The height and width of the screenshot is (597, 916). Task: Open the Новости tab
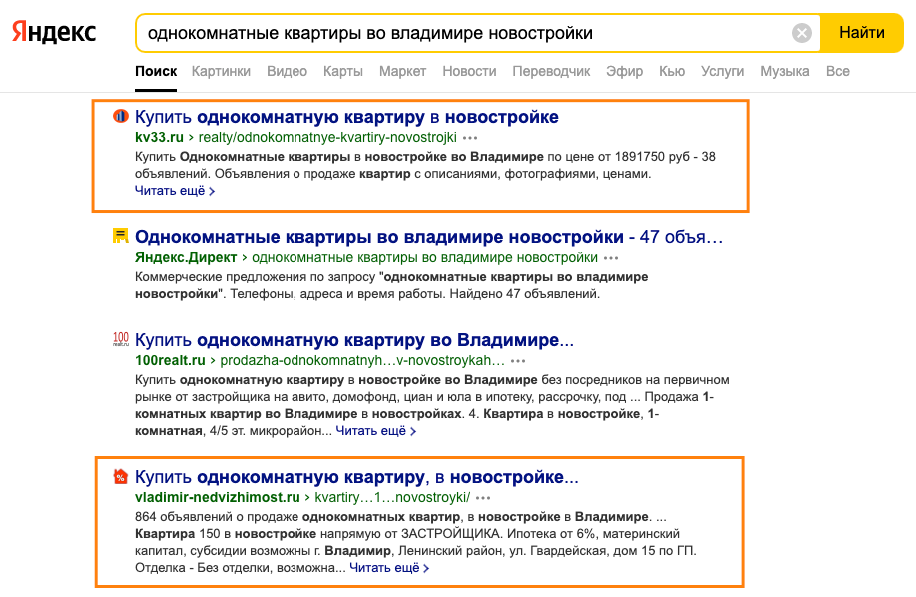tap(467, 71)
